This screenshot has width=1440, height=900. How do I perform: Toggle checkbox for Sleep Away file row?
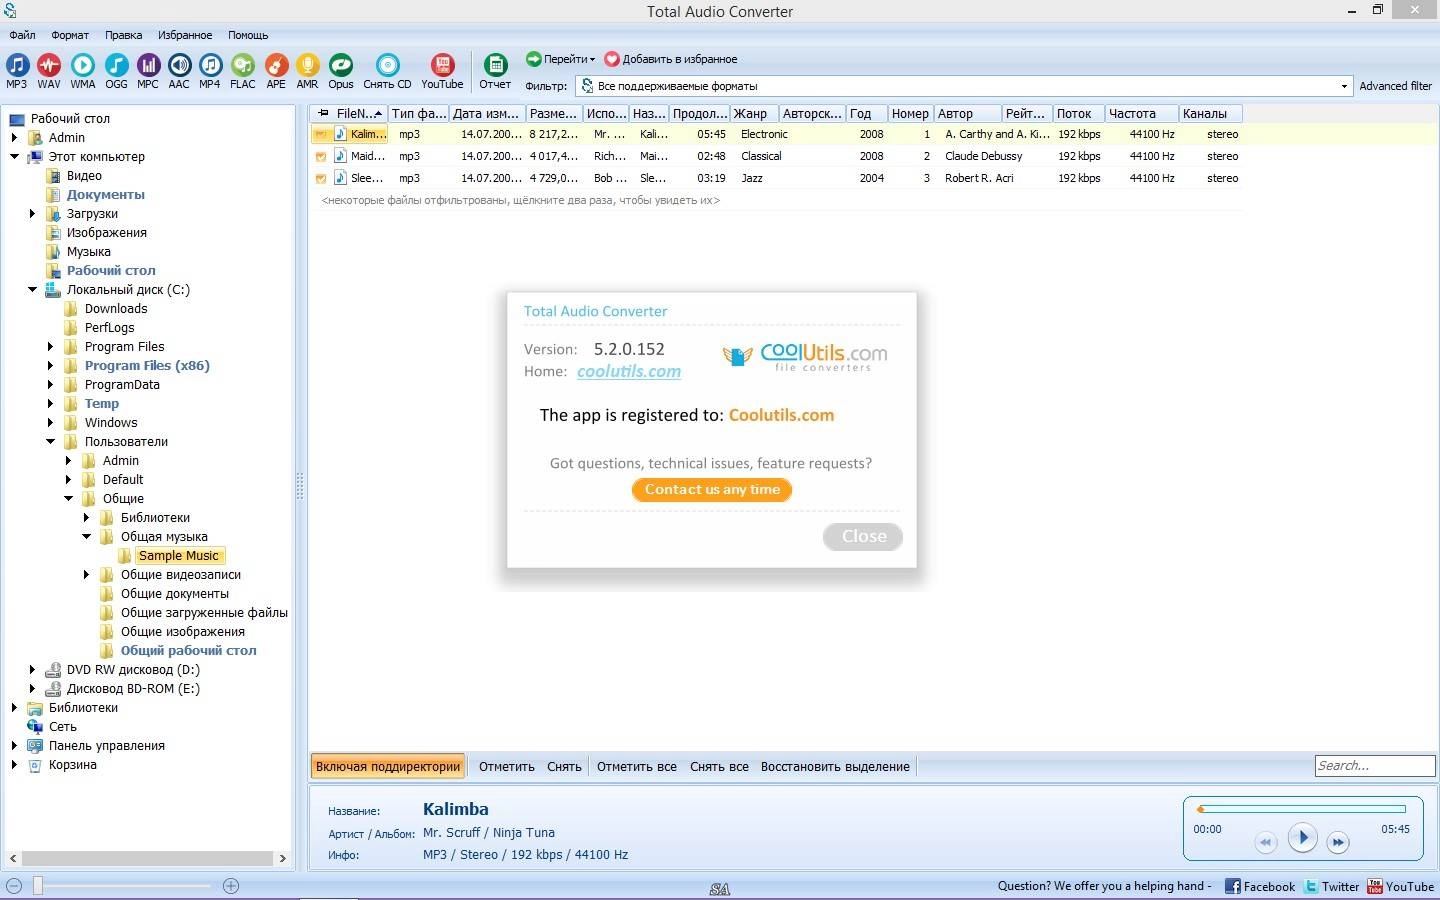tap(320, 178)
